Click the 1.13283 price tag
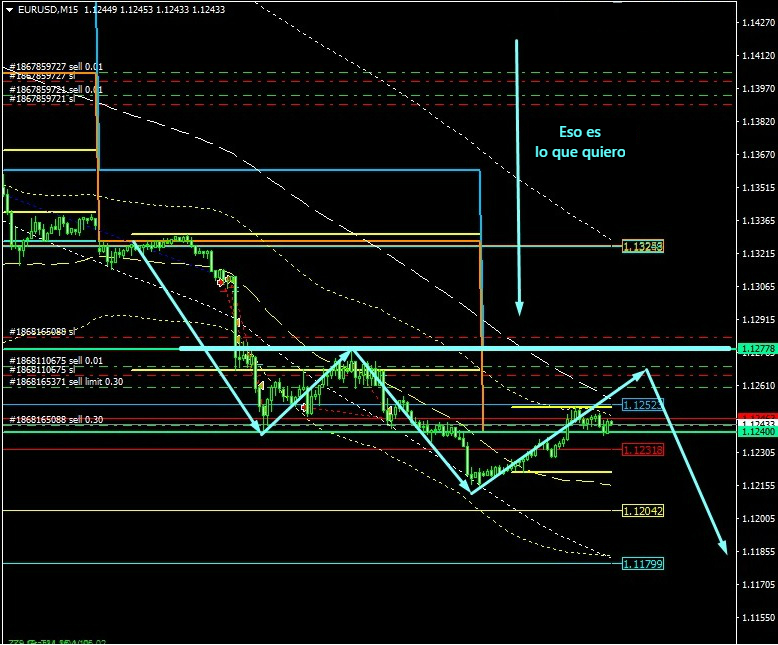This screenshot has width=778, height=645. pos(642,245)
